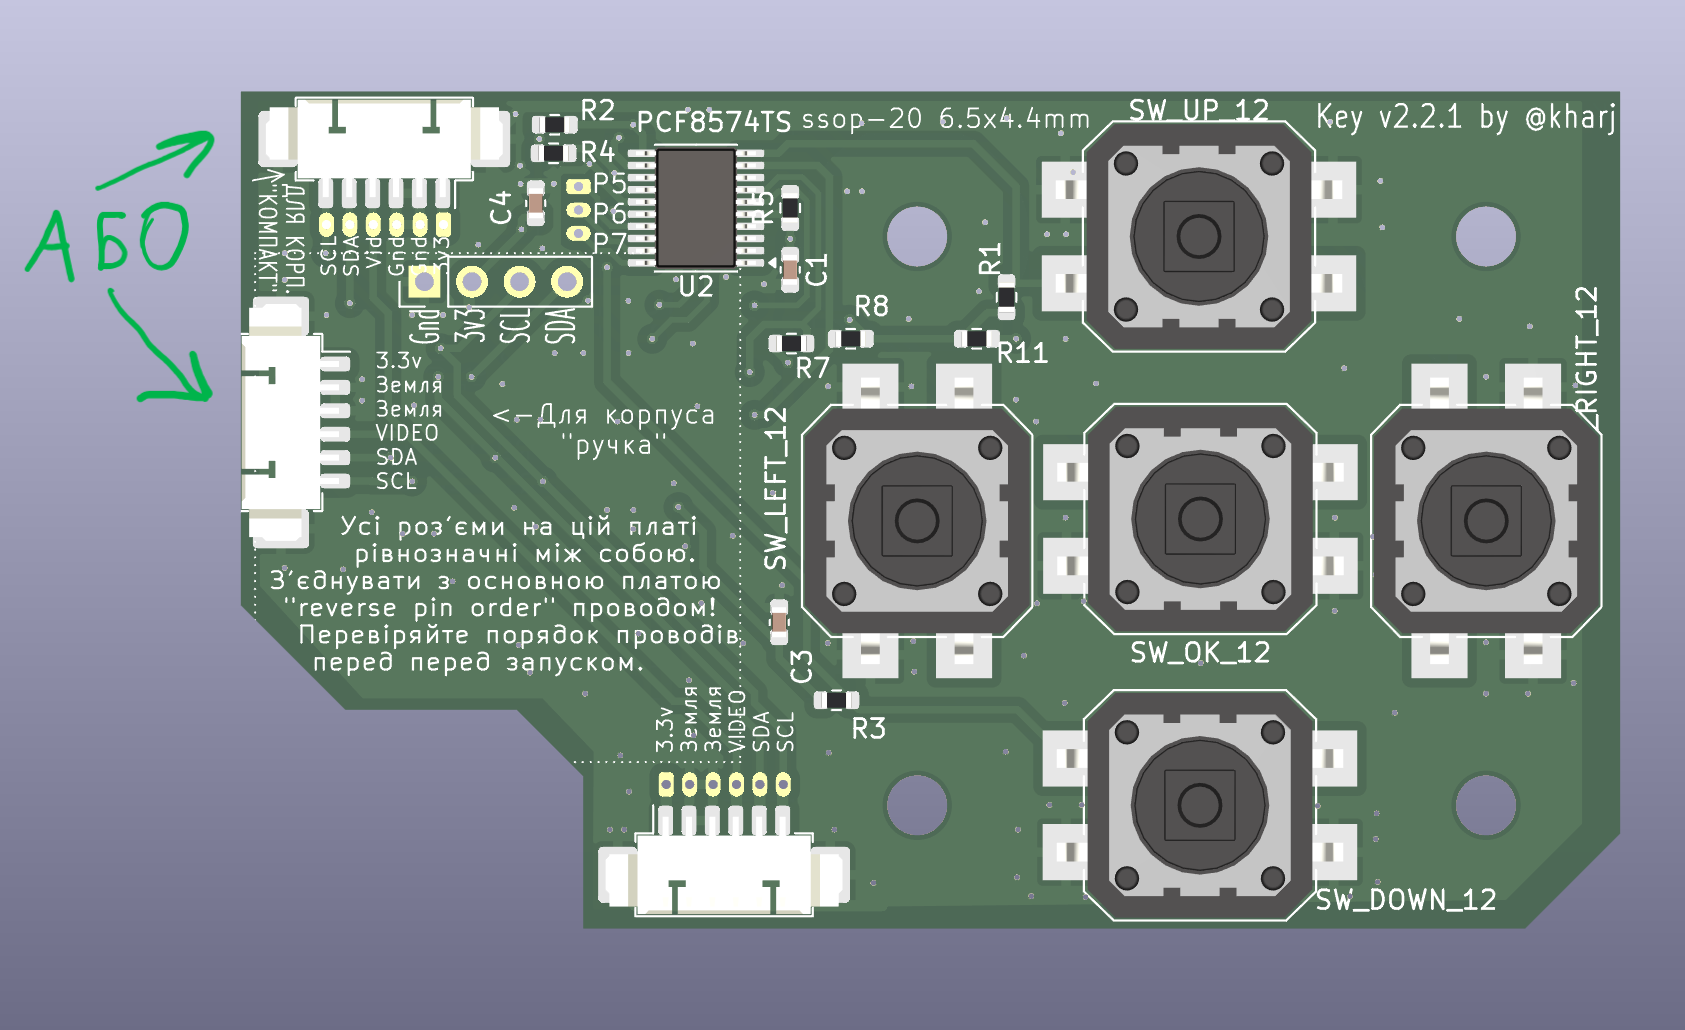This screenshot has height=1030, width=1685.
Task: Click the bottom white connector
Action: (724, 873)
